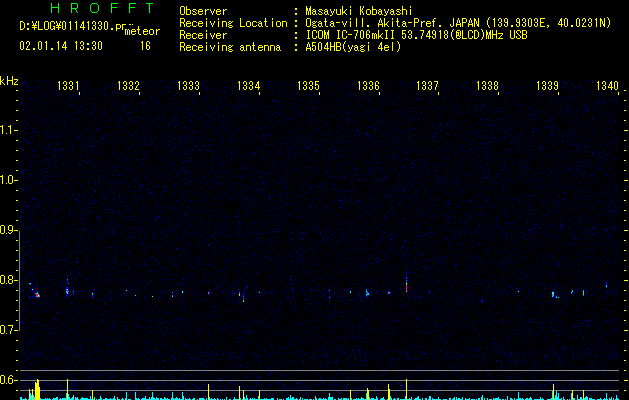The height and width of the screenshot is (400, 629).
Task: Click the gray frequency range bracket on left axis
Action: (x=19, y=281)
